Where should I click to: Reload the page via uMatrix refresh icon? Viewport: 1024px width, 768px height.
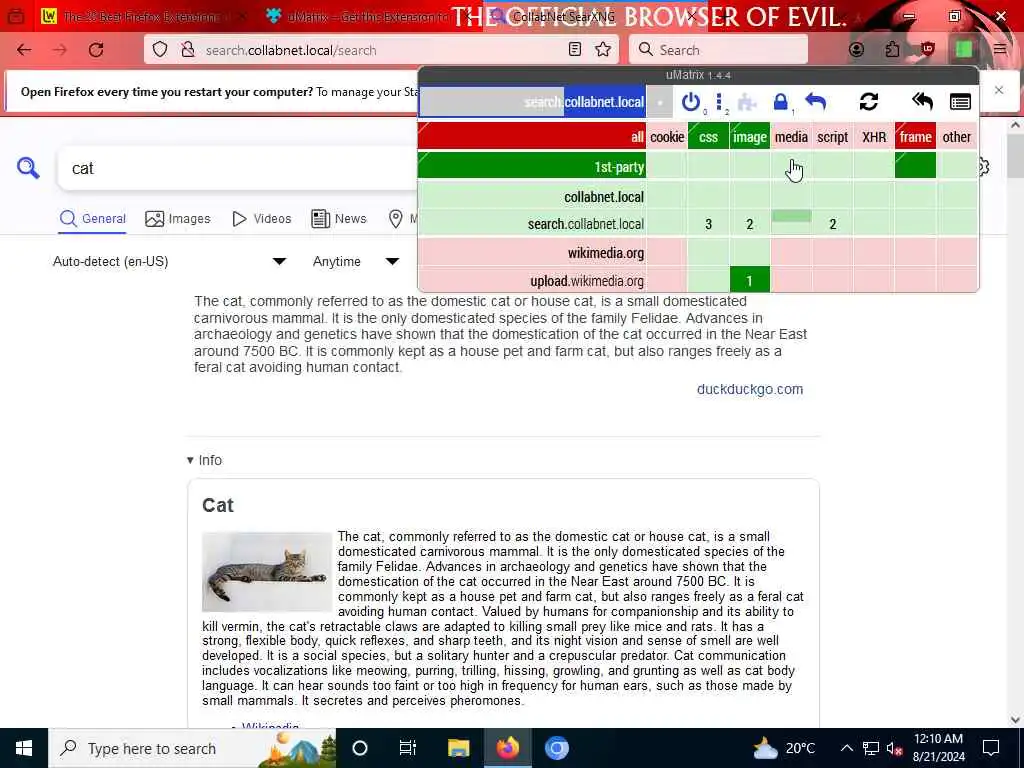869,102
